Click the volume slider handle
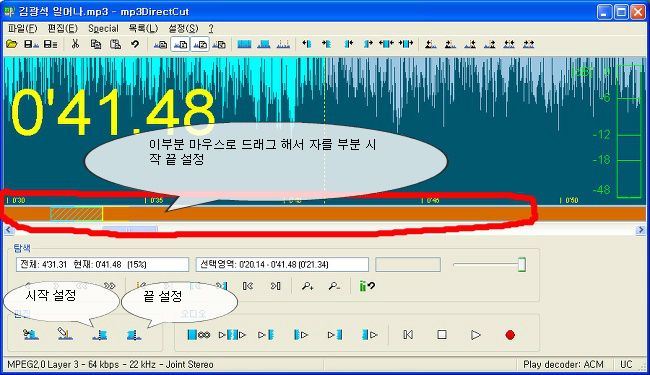This screenshot has height=375, width=650. tap(522, 265)
